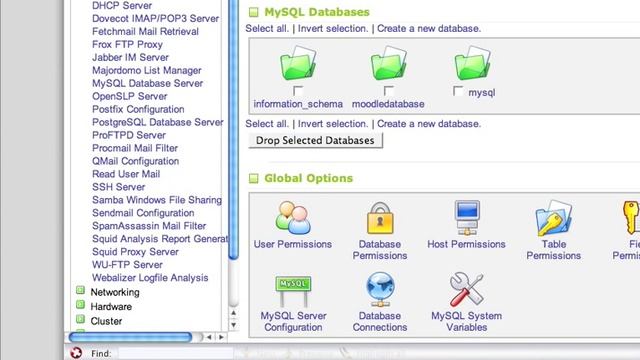The image size is (640, 360).
Task: Open QMail Configuration module
Action: click(x=136, y=161)
